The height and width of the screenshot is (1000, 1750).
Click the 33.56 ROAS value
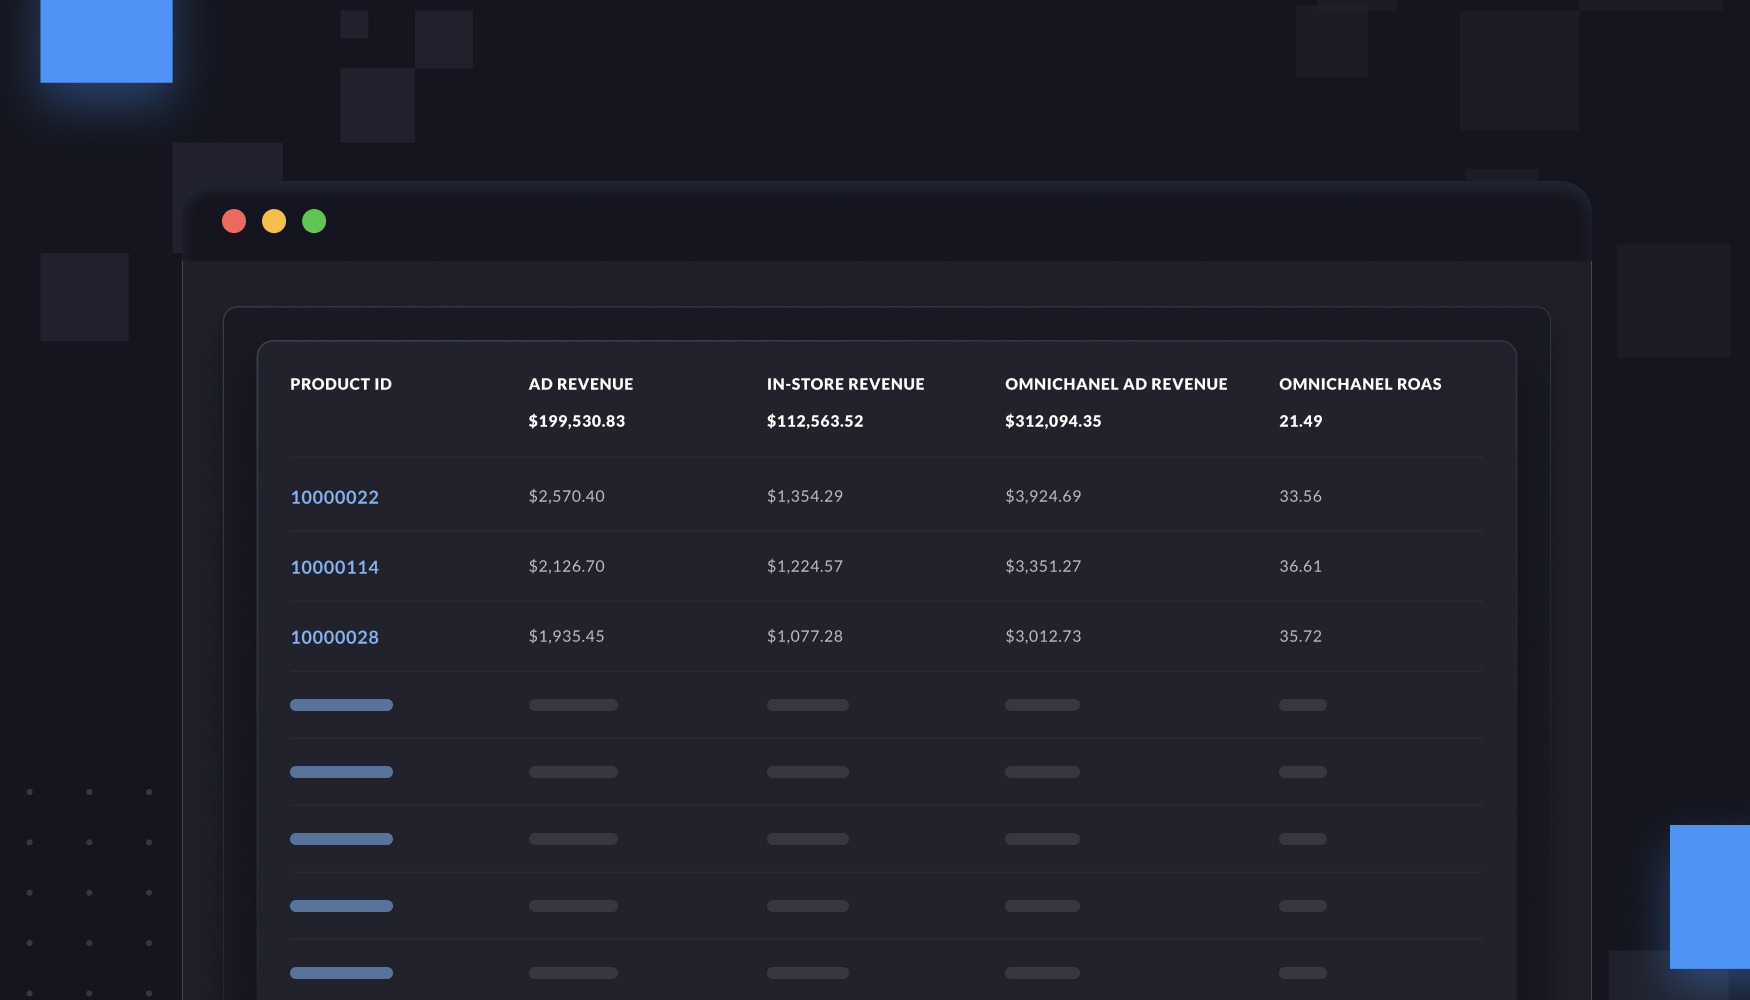[x=1300, y=496]
